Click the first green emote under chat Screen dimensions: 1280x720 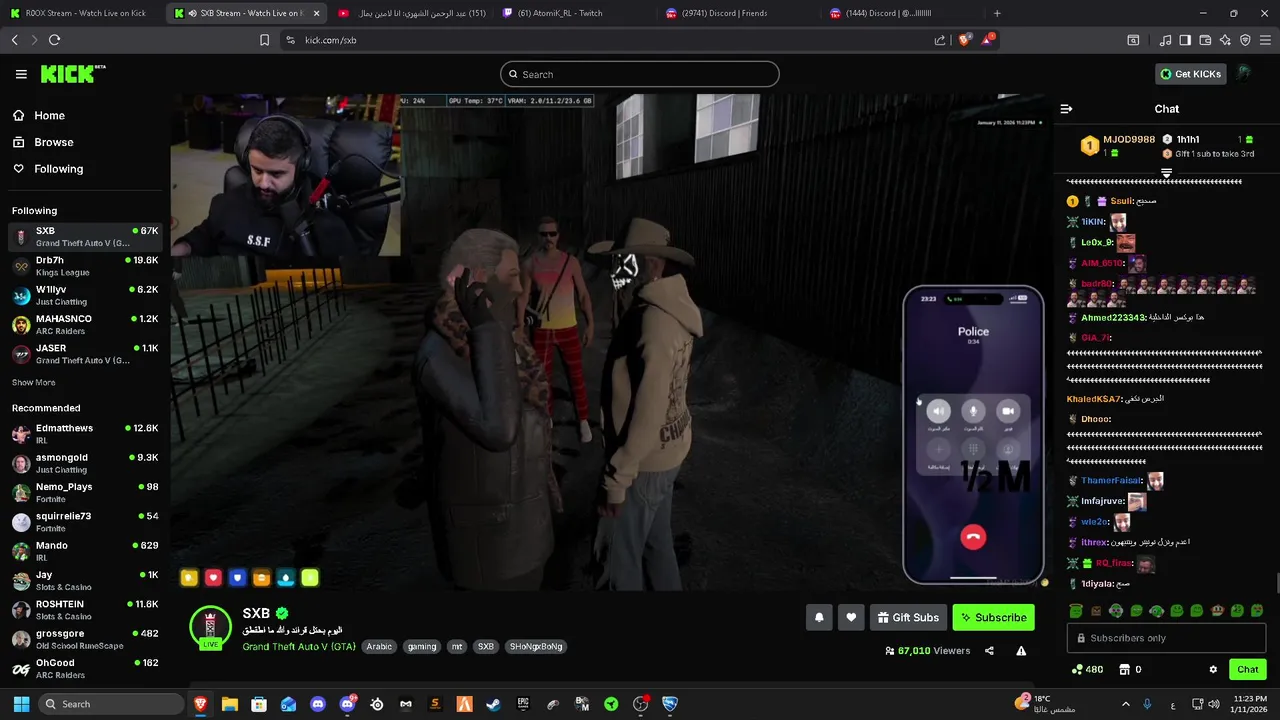pyautogui.click(x=1076, y=611)
